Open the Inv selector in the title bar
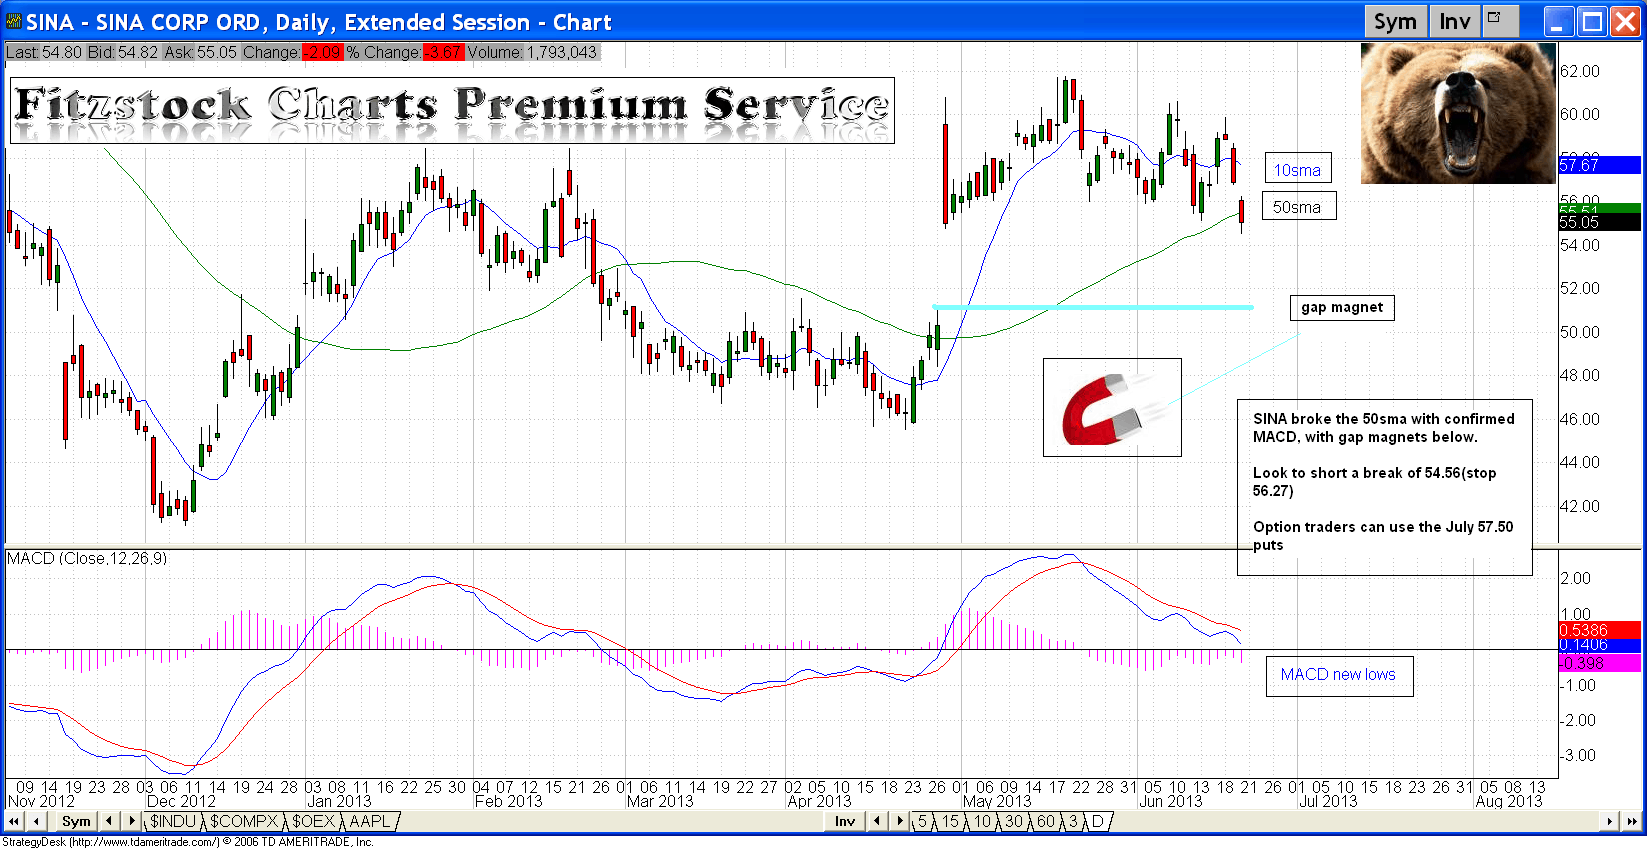This screenshot has height=848, width=1647. coord(1454,21)
